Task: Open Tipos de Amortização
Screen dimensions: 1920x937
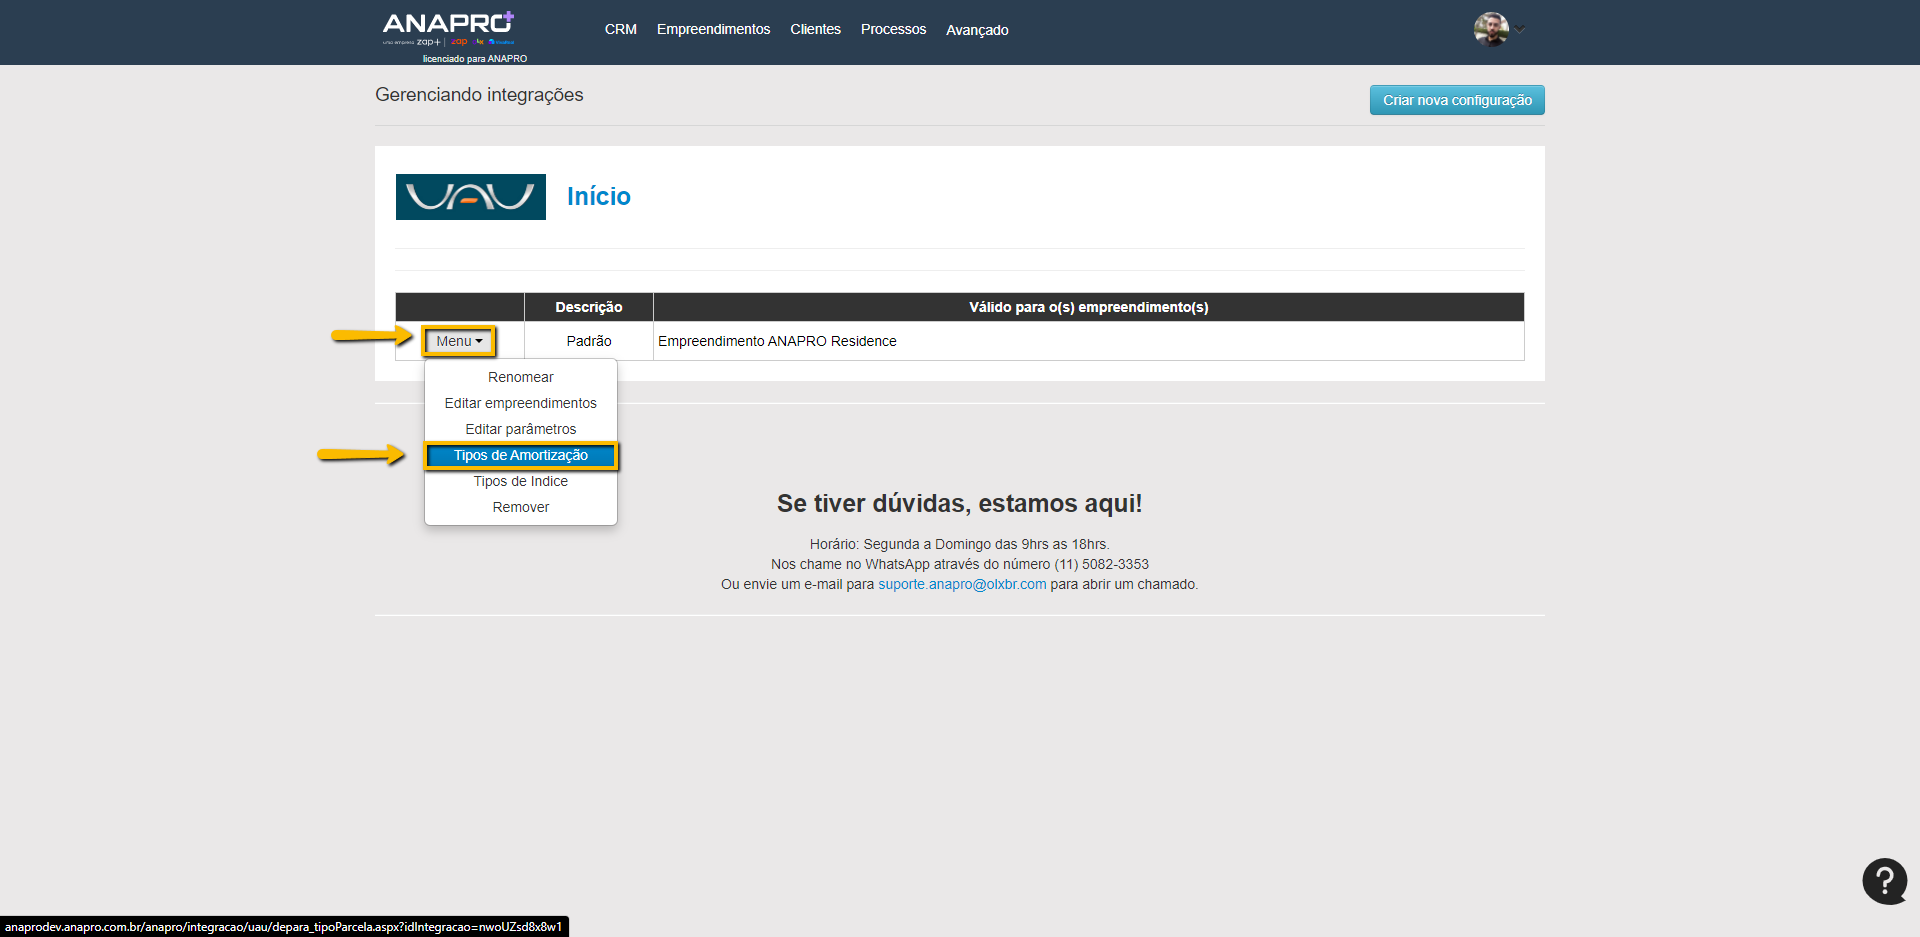Action: [520, 455]
